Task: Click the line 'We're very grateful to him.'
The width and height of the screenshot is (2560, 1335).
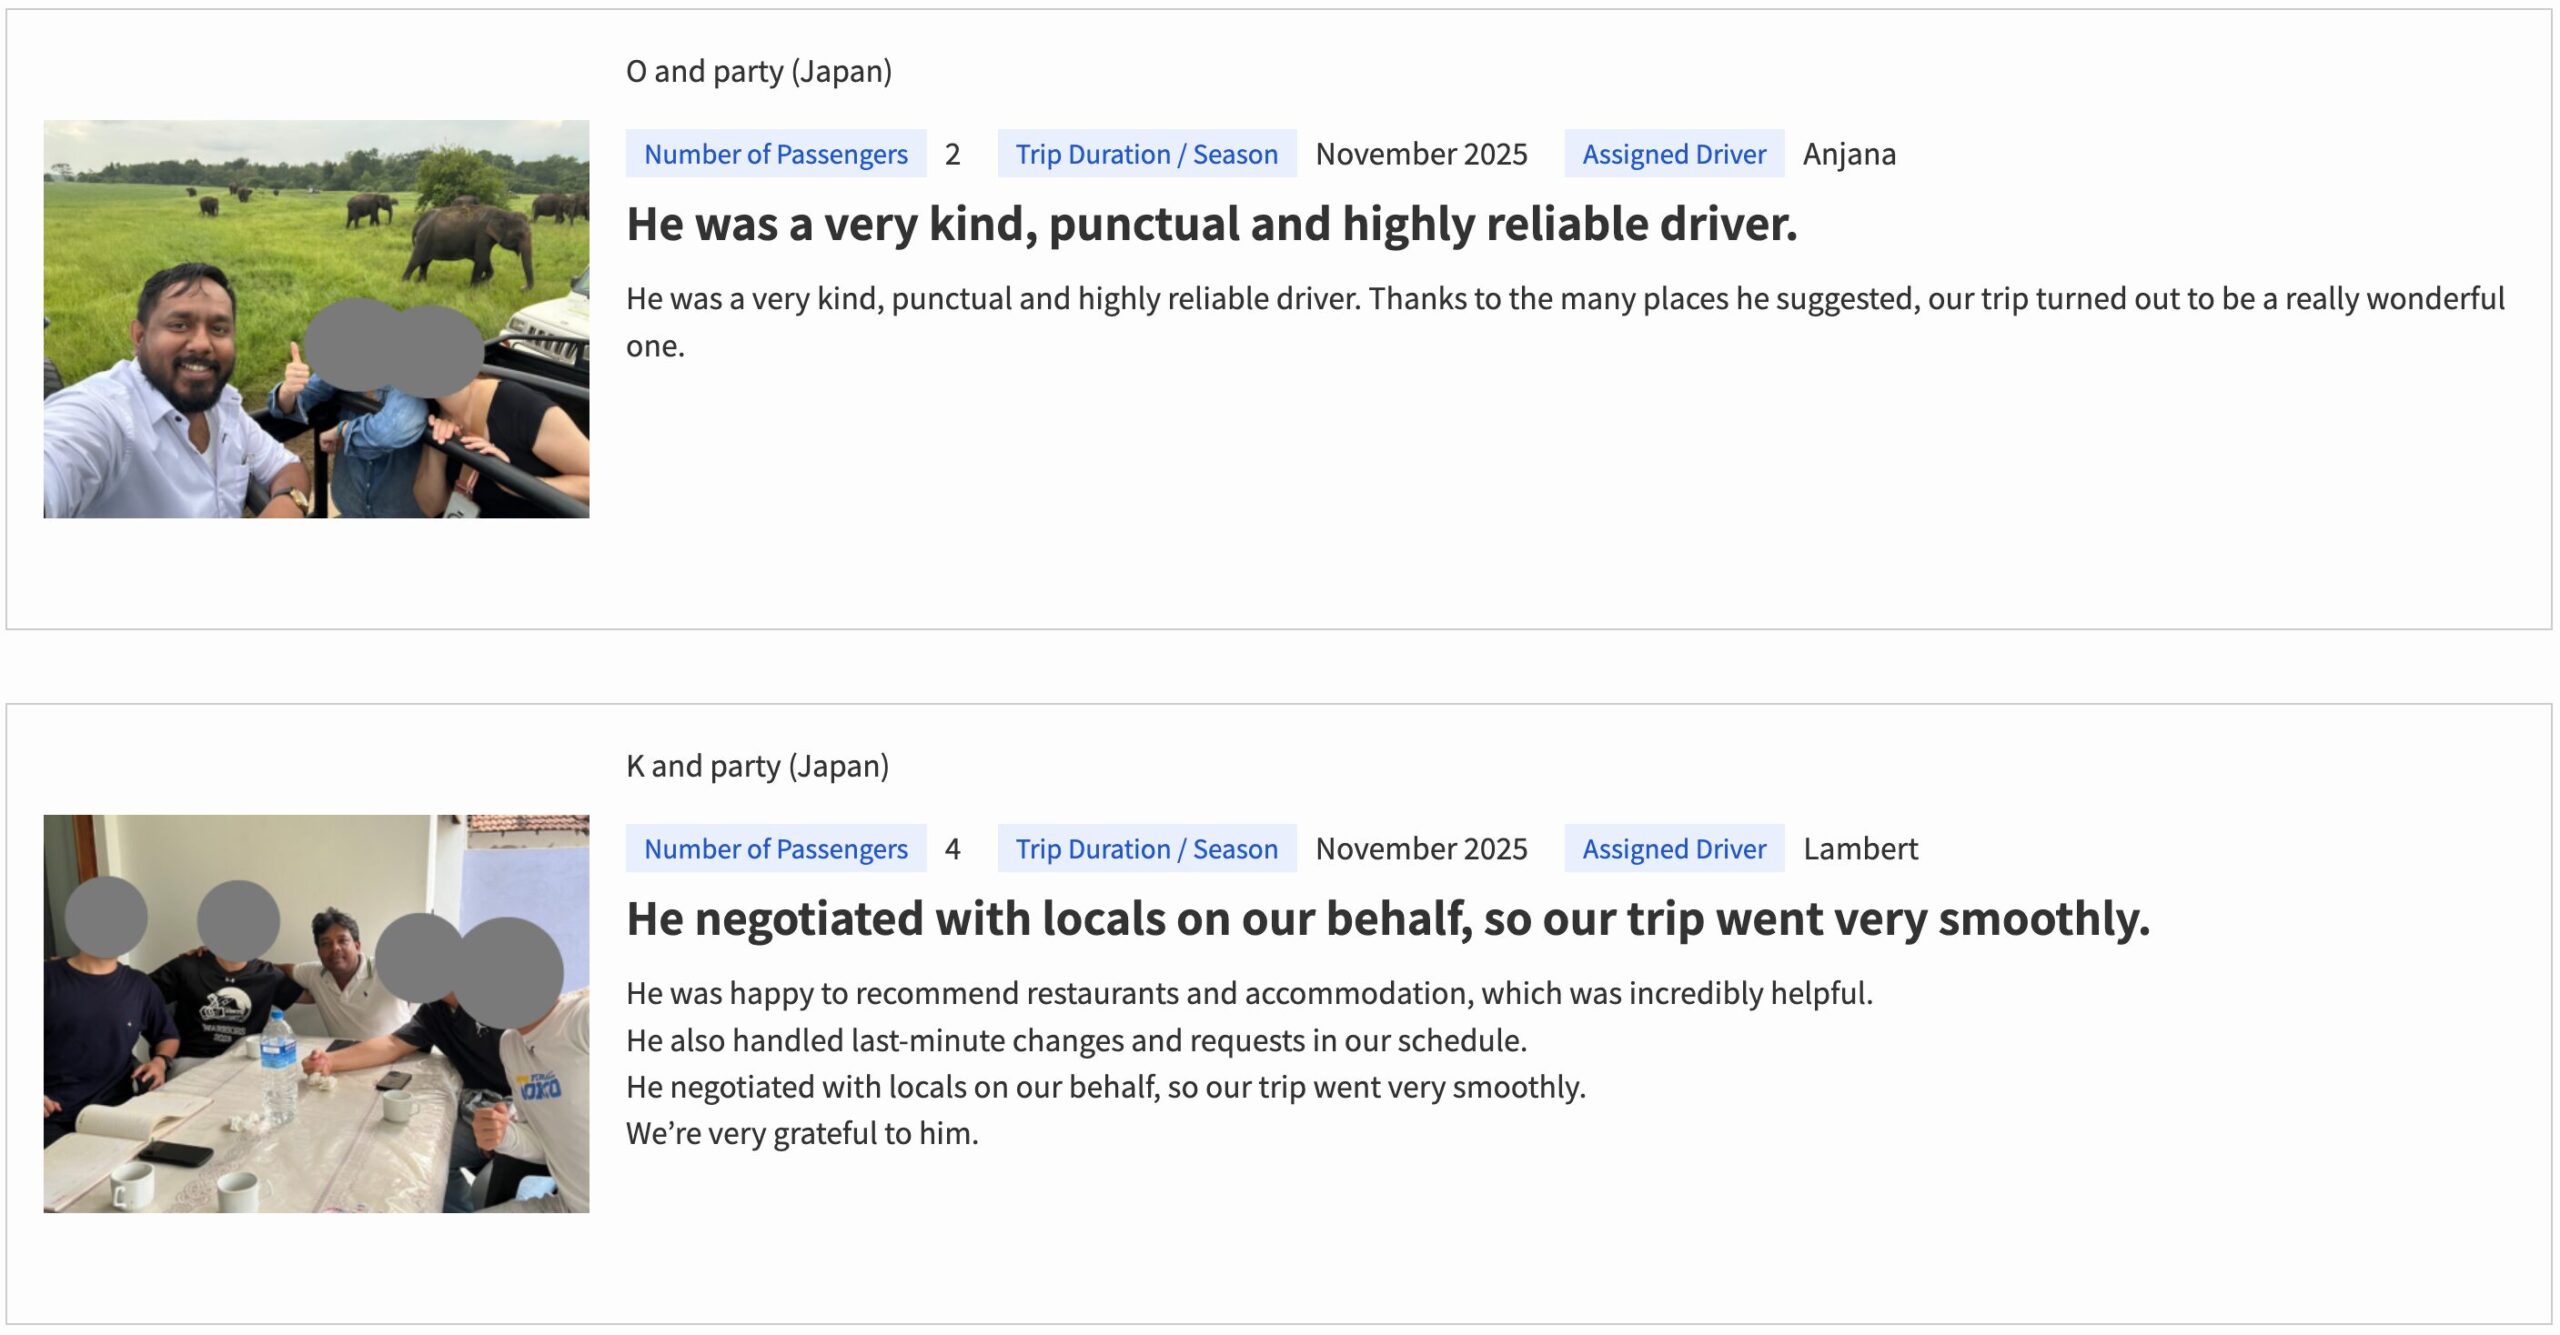Action: coord(802,1134)
